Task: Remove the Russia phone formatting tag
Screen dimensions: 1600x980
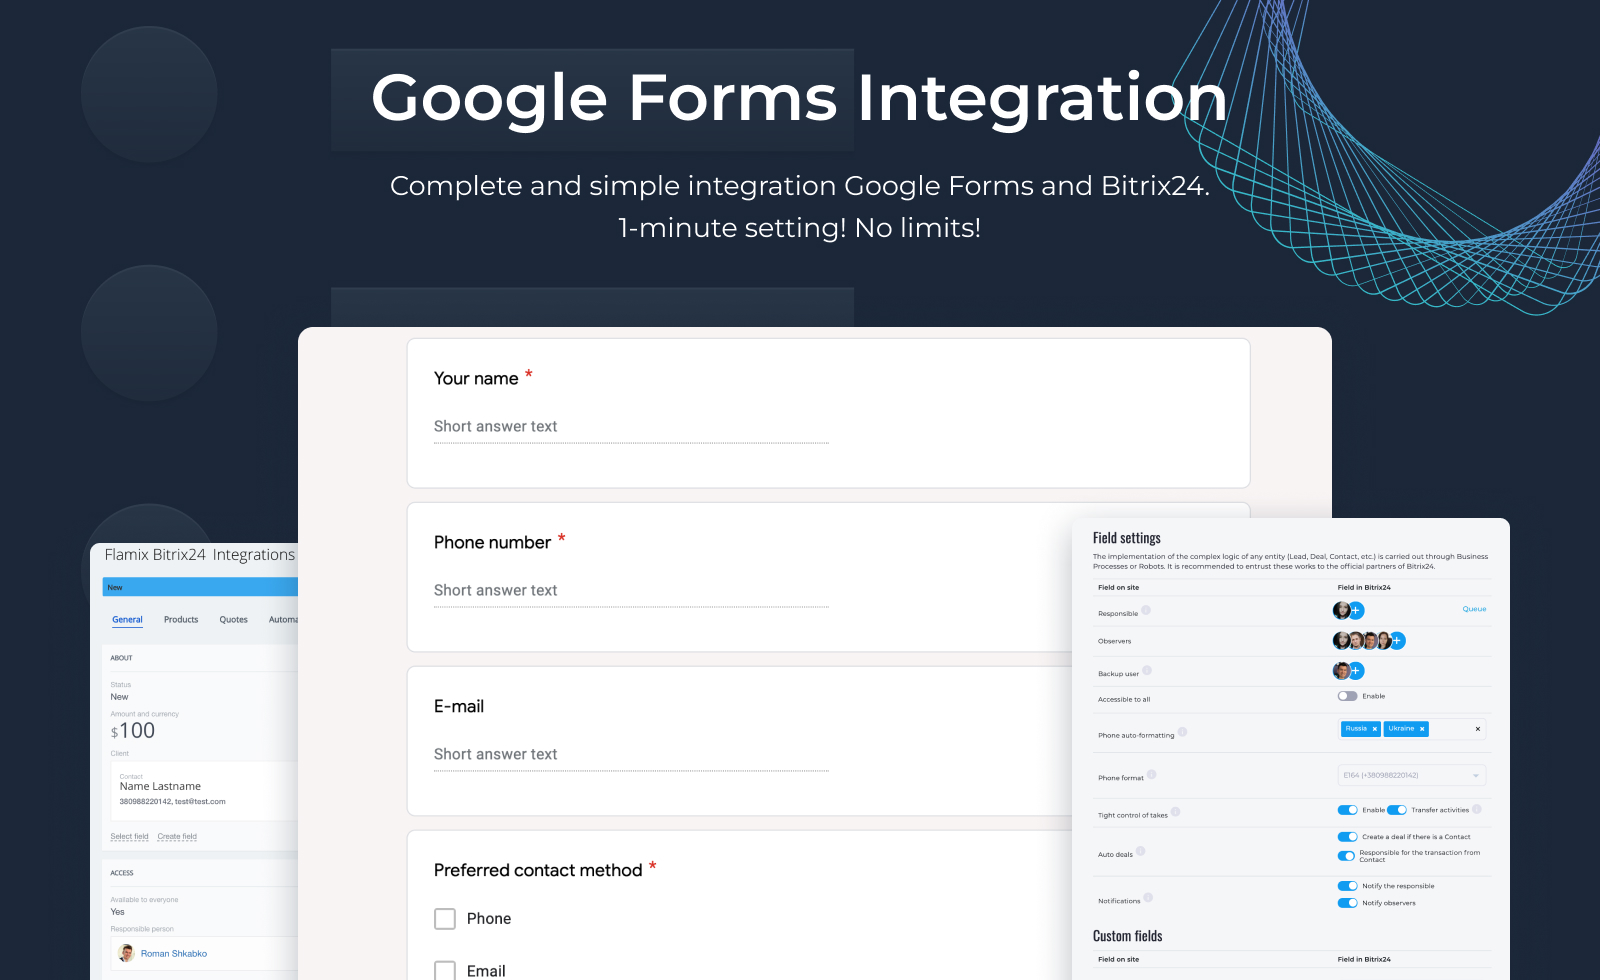Action: click(x=1374, y=729)
